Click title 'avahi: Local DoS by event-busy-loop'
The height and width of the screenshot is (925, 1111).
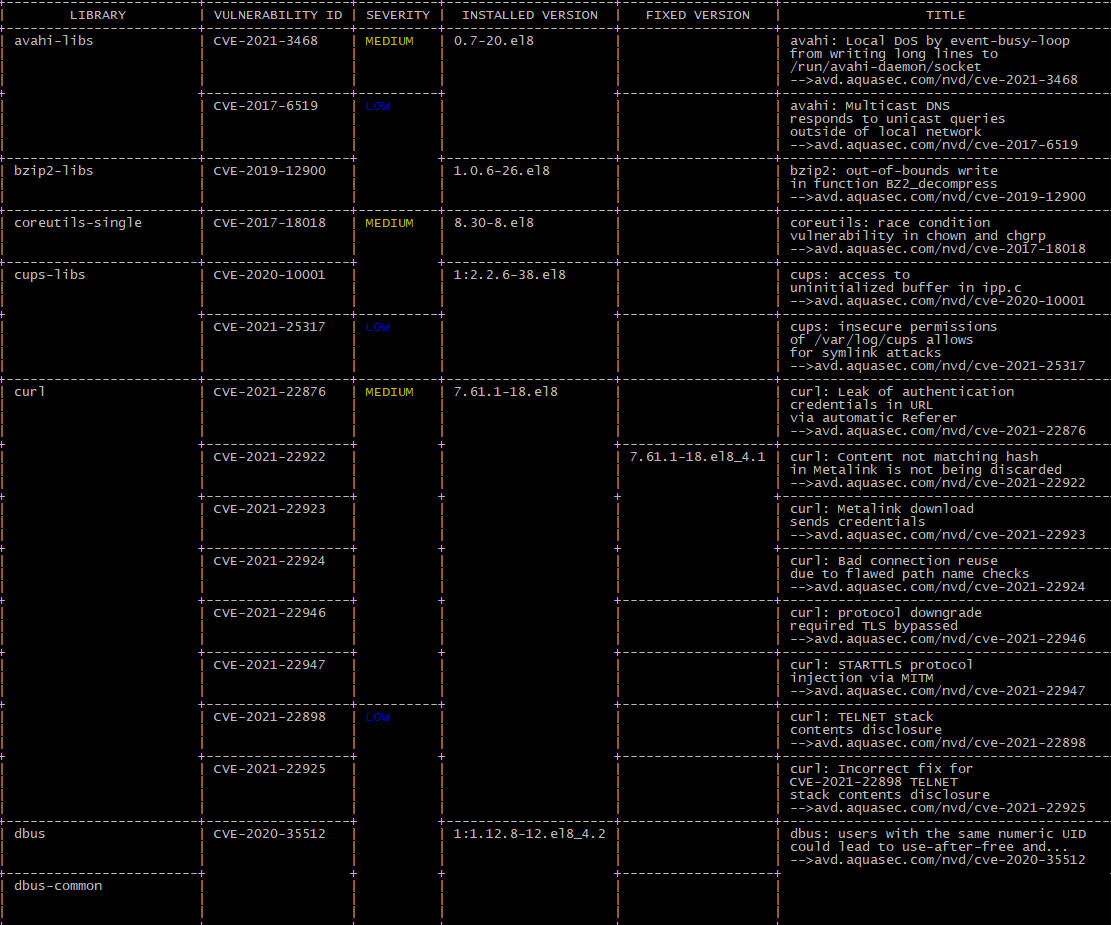(930, 40)
